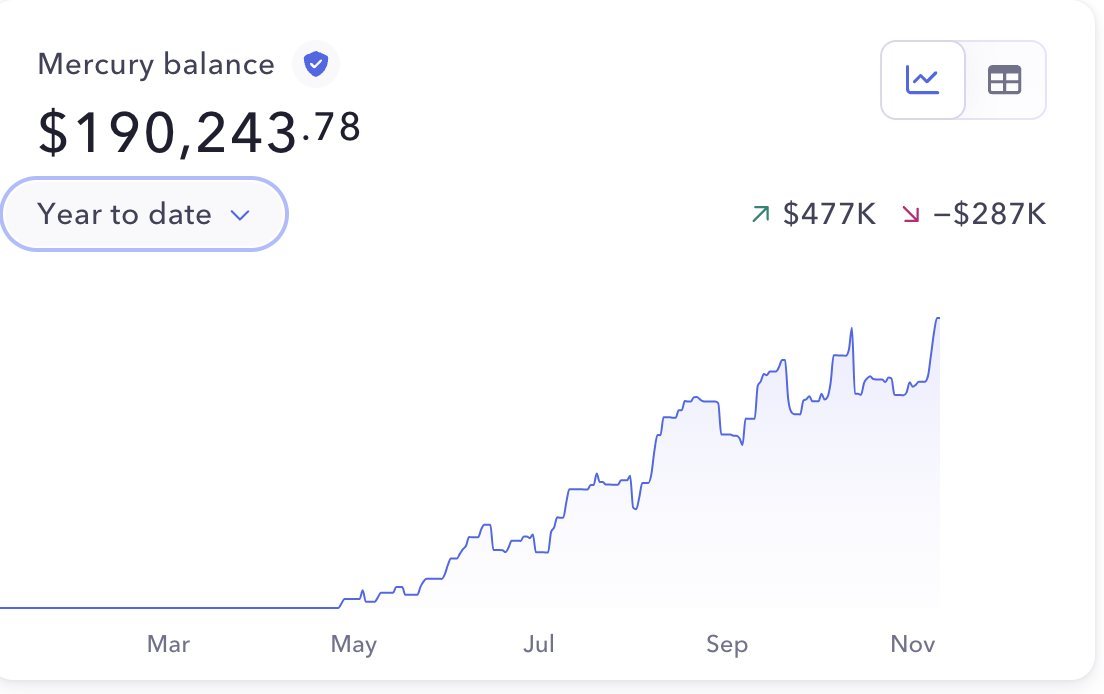Select the Sep label on the chart axis

[726, 644]
